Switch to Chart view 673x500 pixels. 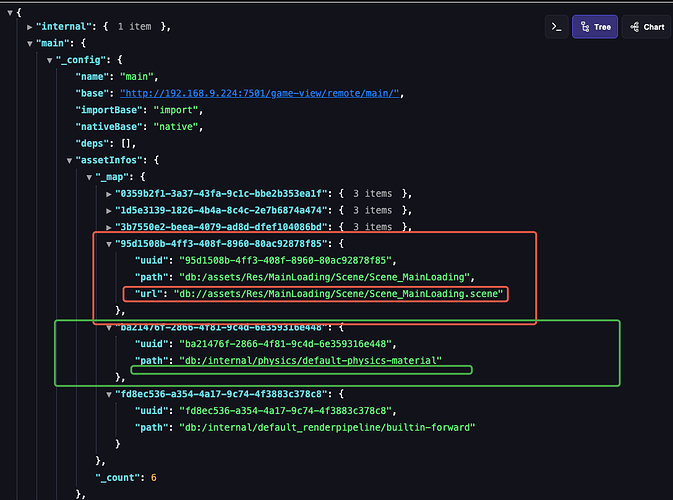click(x=647, y=27)
